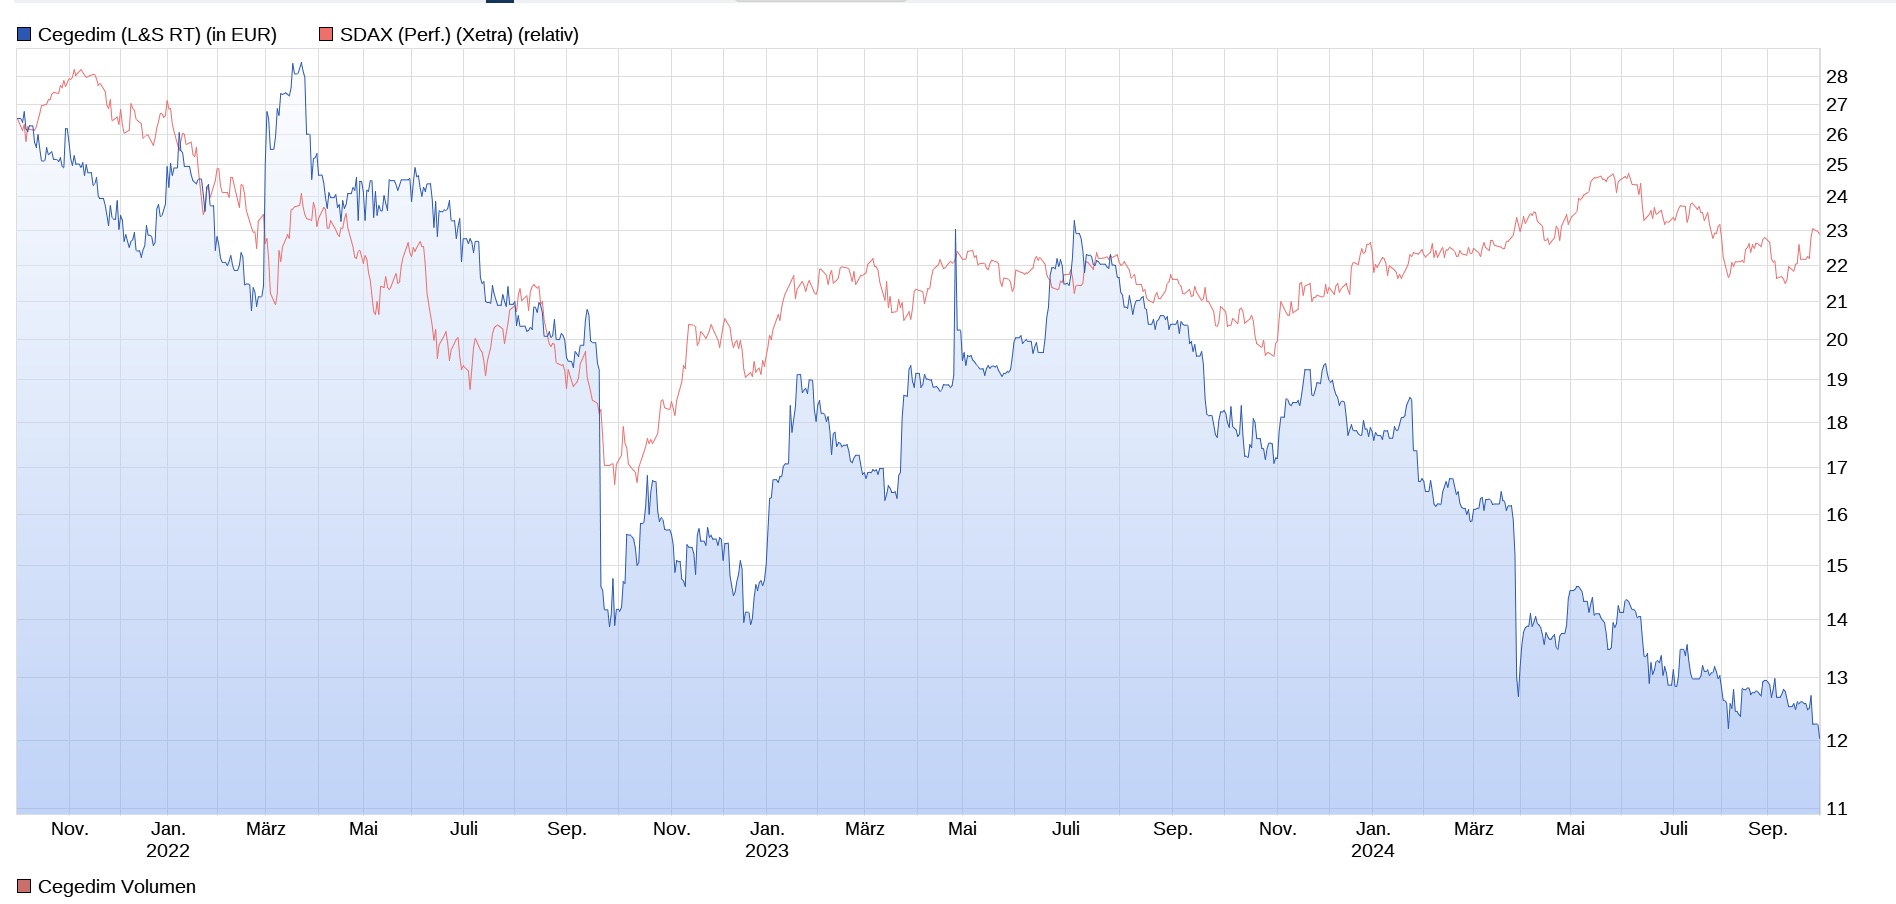This screenshot has height=904, width=1896.
Task: Select the 'Cegedim (L&S RT) (in EUR)' legend label
Action: point(157,35)
